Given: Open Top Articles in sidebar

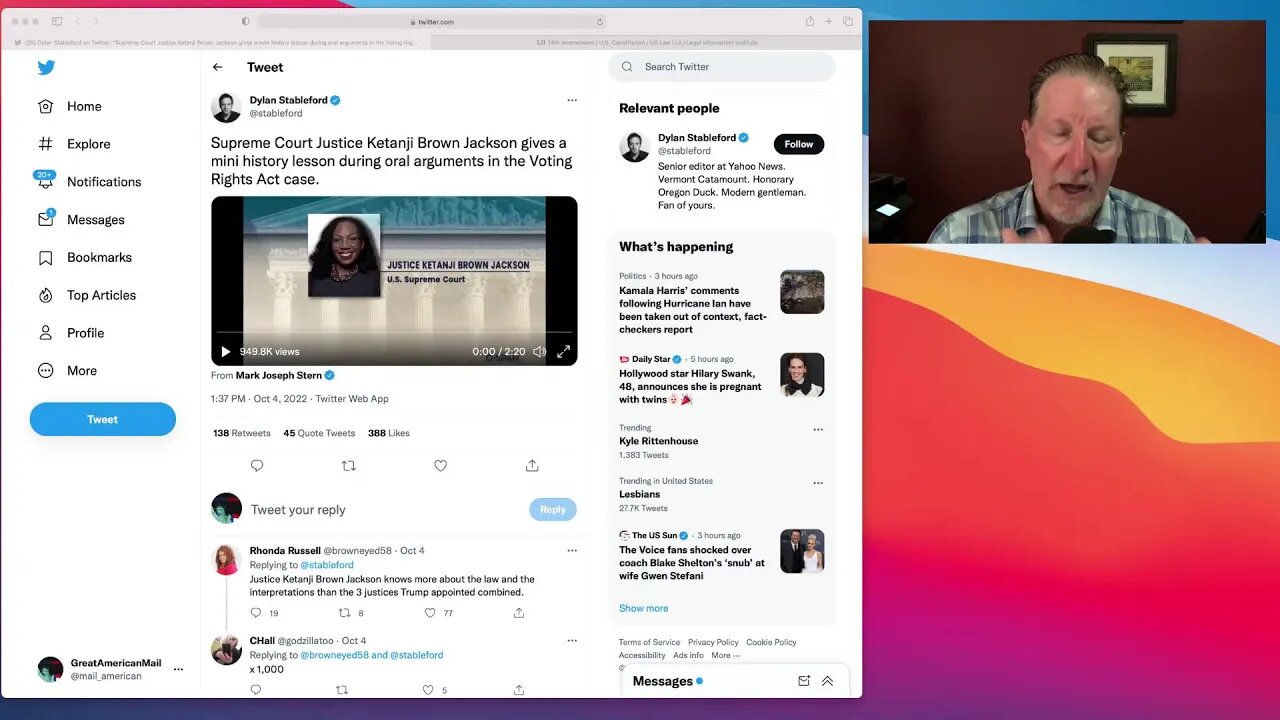Looking at the screenshot, I should coord(87,295).
